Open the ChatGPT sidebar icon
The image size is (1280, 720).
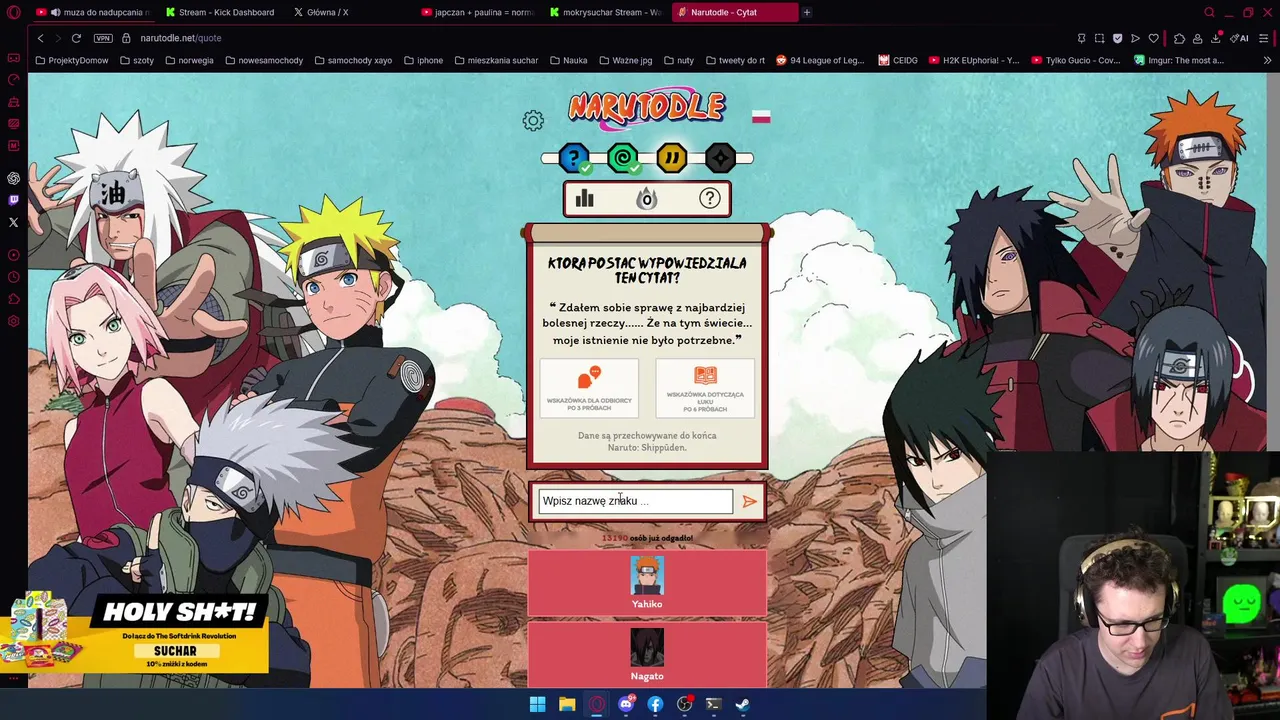pos(13,178)
